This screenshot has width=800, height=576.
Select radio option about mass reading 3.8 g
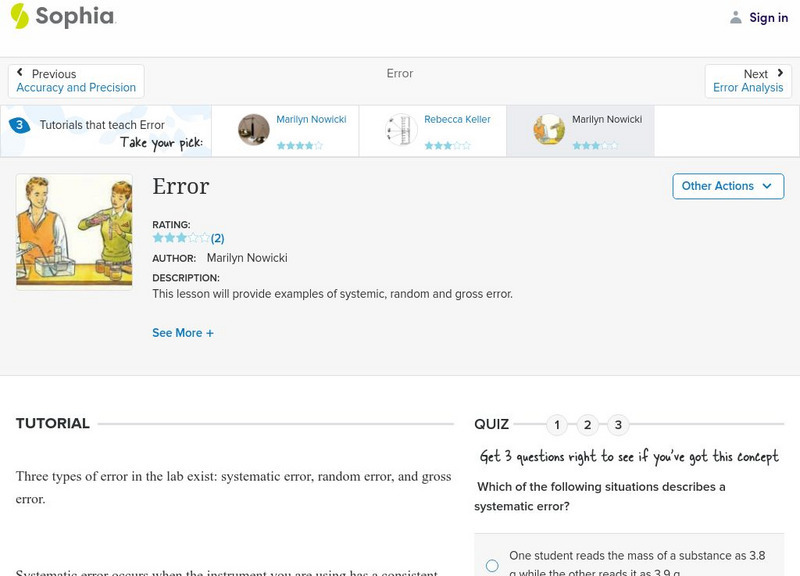tap(492, 565)
